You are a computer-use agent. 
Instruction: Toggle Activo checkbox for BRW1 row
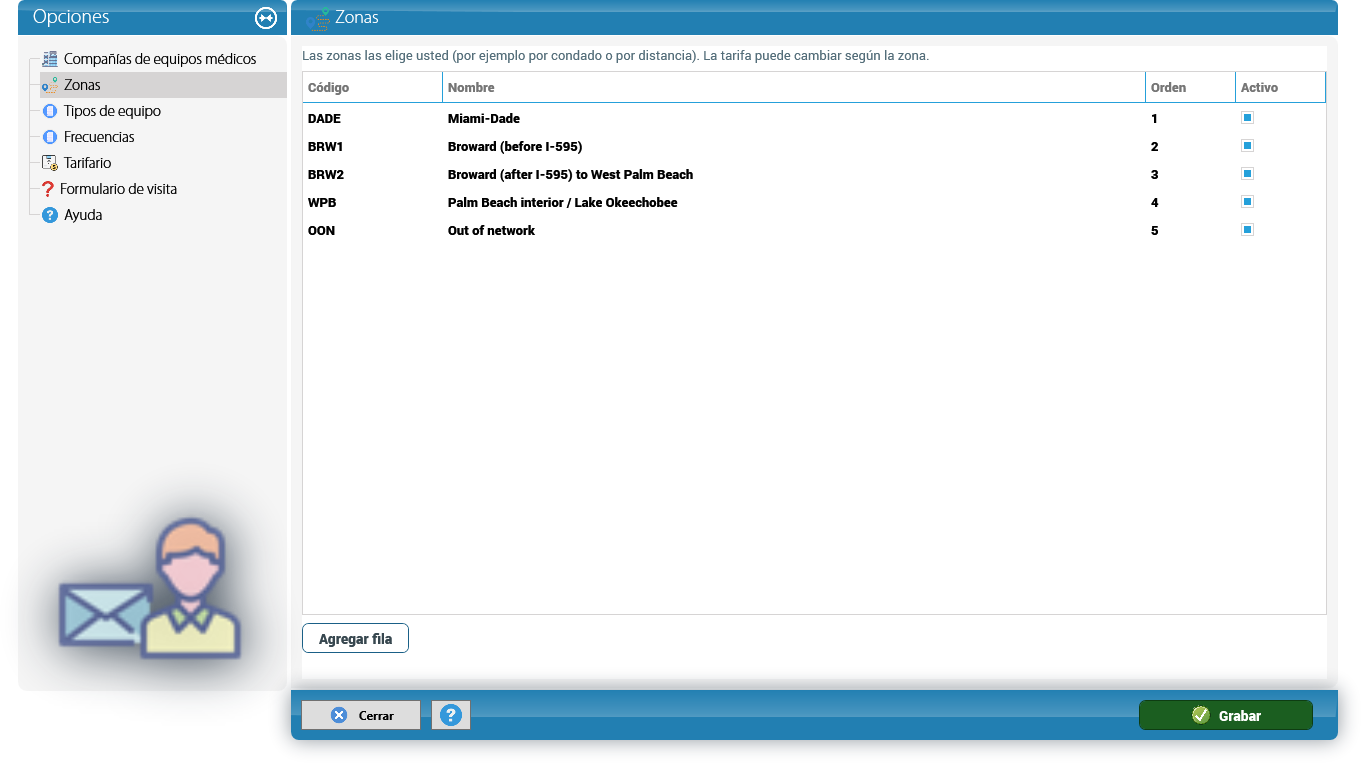[1247, 146]
